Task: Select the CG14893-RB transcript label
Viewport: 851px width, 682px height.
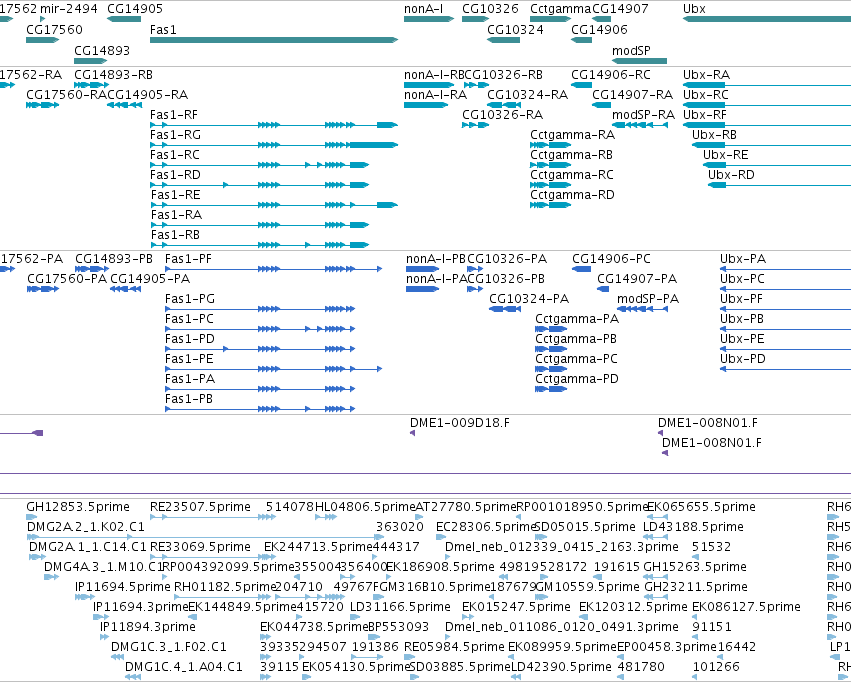Action: pos(113,75)
